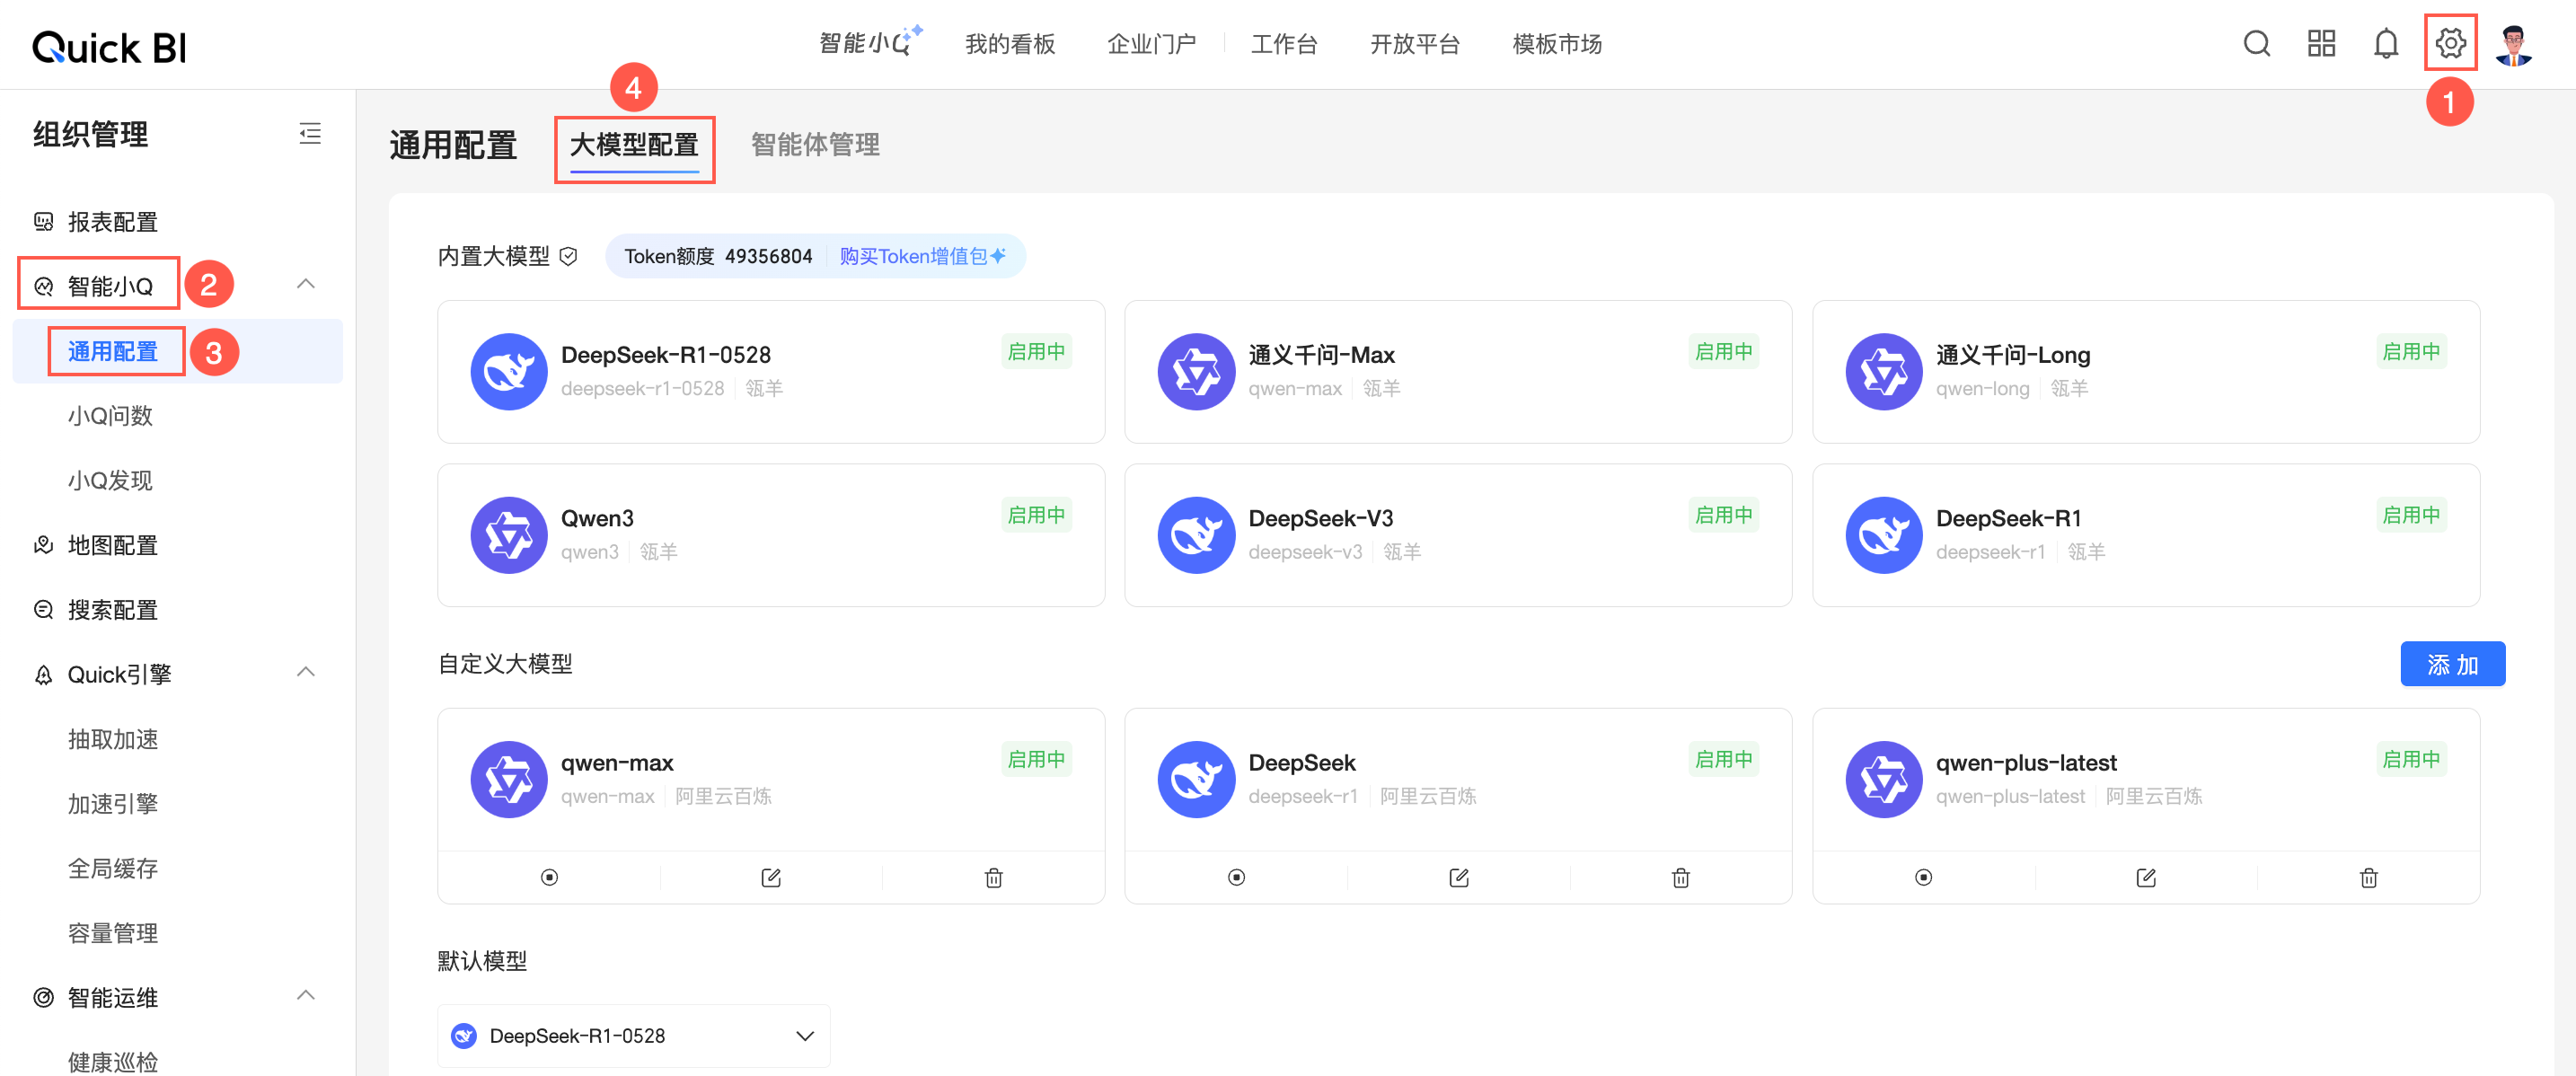Open the settings gear icon
The image size is (2576, 1076).
click(x=2449, y=43)
